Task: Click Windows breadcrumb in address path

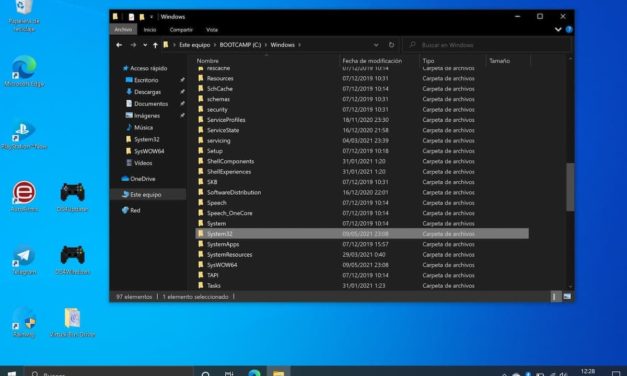Action: [x=282, y=45]
